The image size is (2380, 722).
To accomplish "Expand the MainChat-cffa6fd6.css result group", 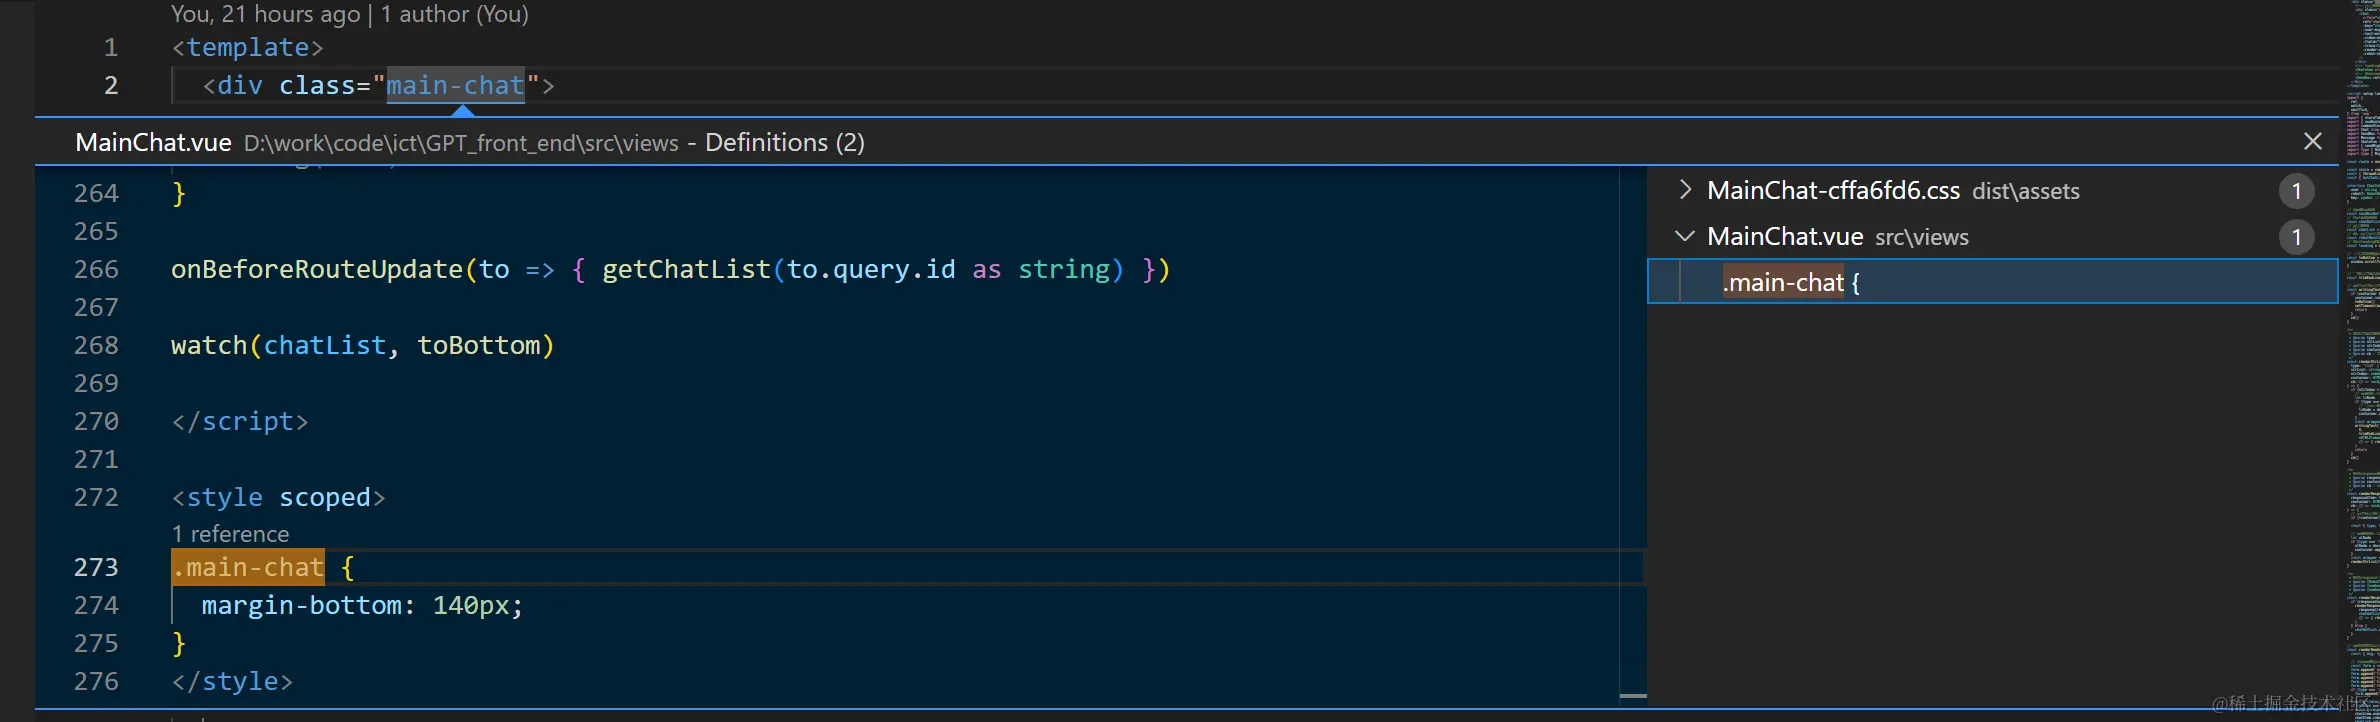I will coord(1686,190).
